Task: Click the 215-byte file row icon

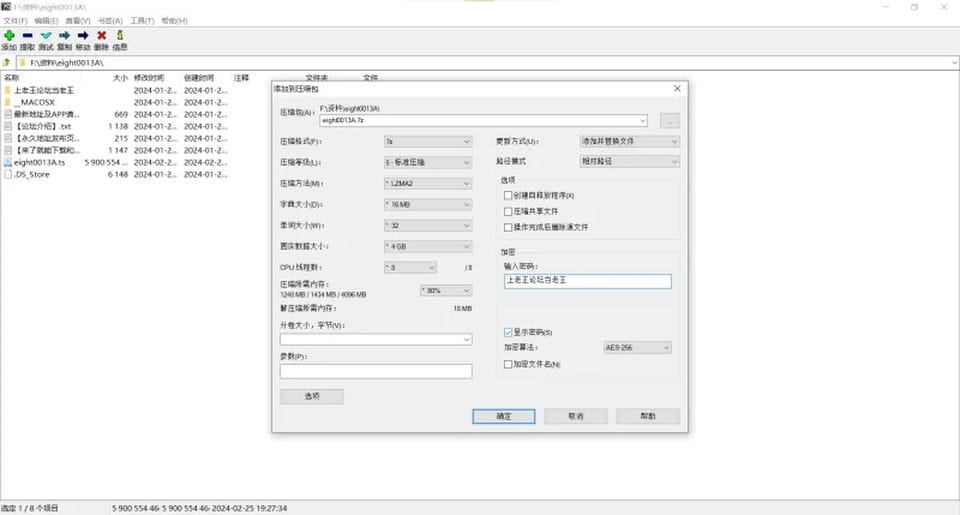Action: 8,138
